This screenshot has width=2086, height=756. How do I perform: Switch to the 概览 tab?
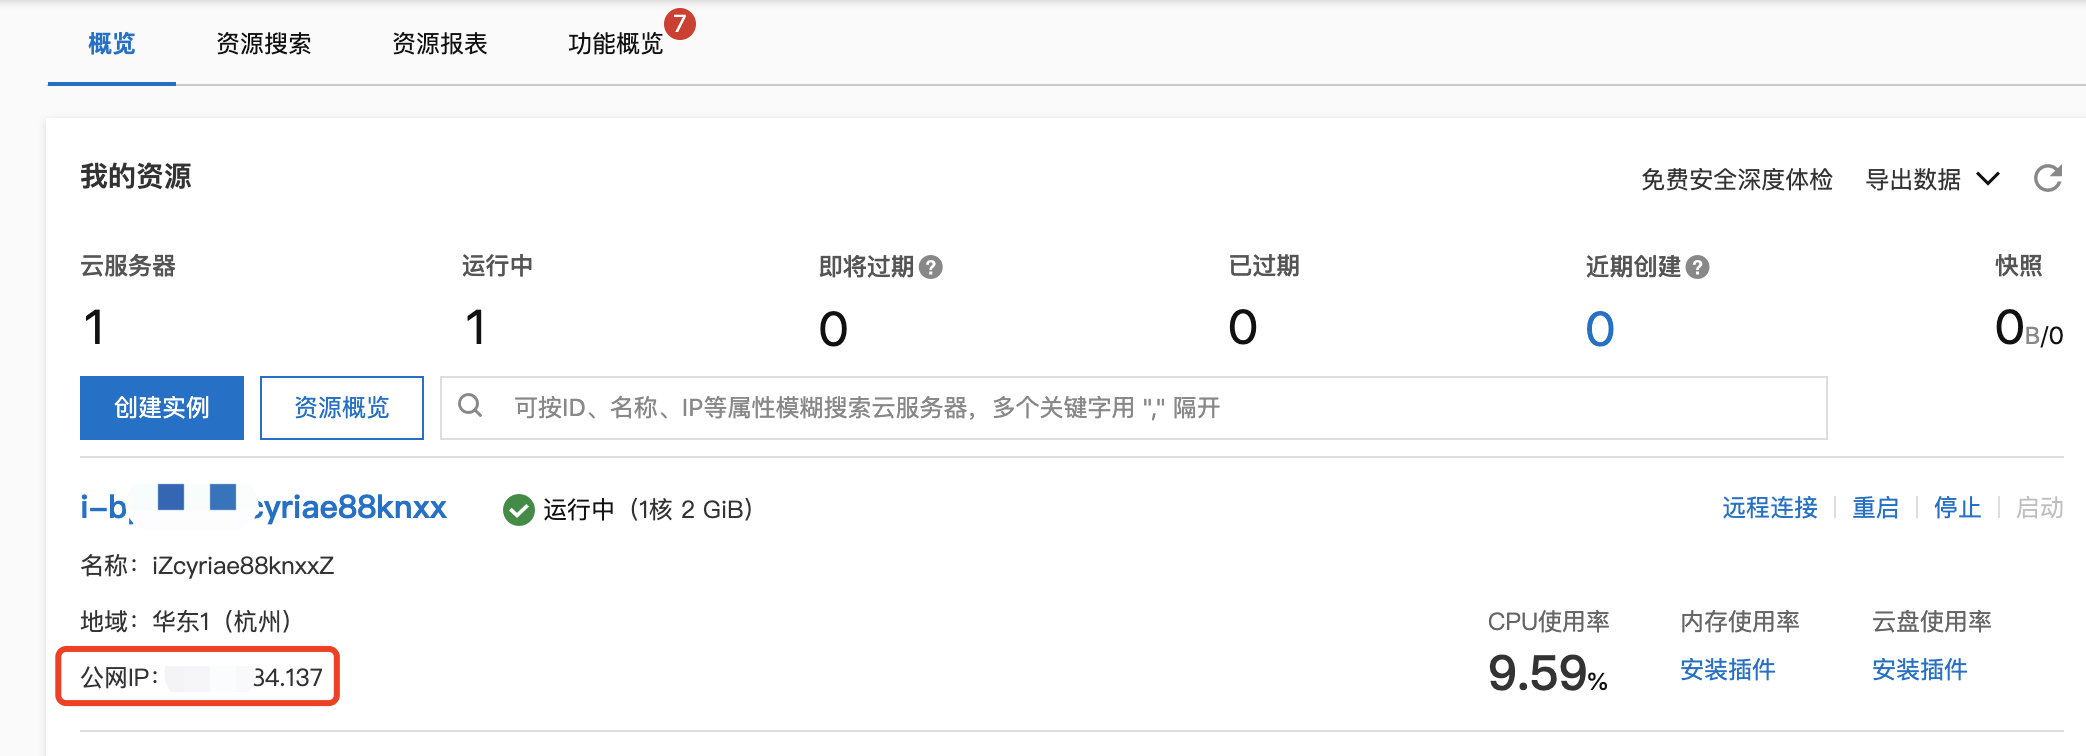click(x=112, y=43)
